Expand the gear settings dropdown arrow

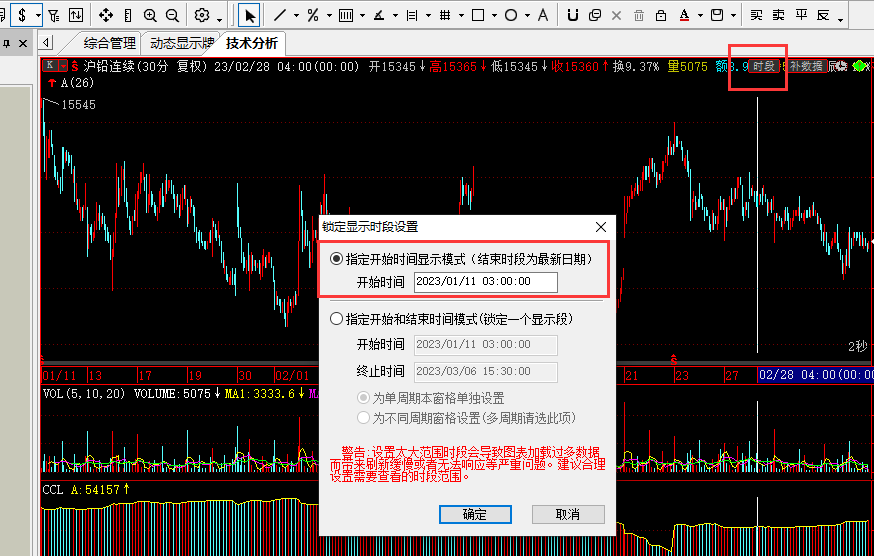tap(219, 17)
